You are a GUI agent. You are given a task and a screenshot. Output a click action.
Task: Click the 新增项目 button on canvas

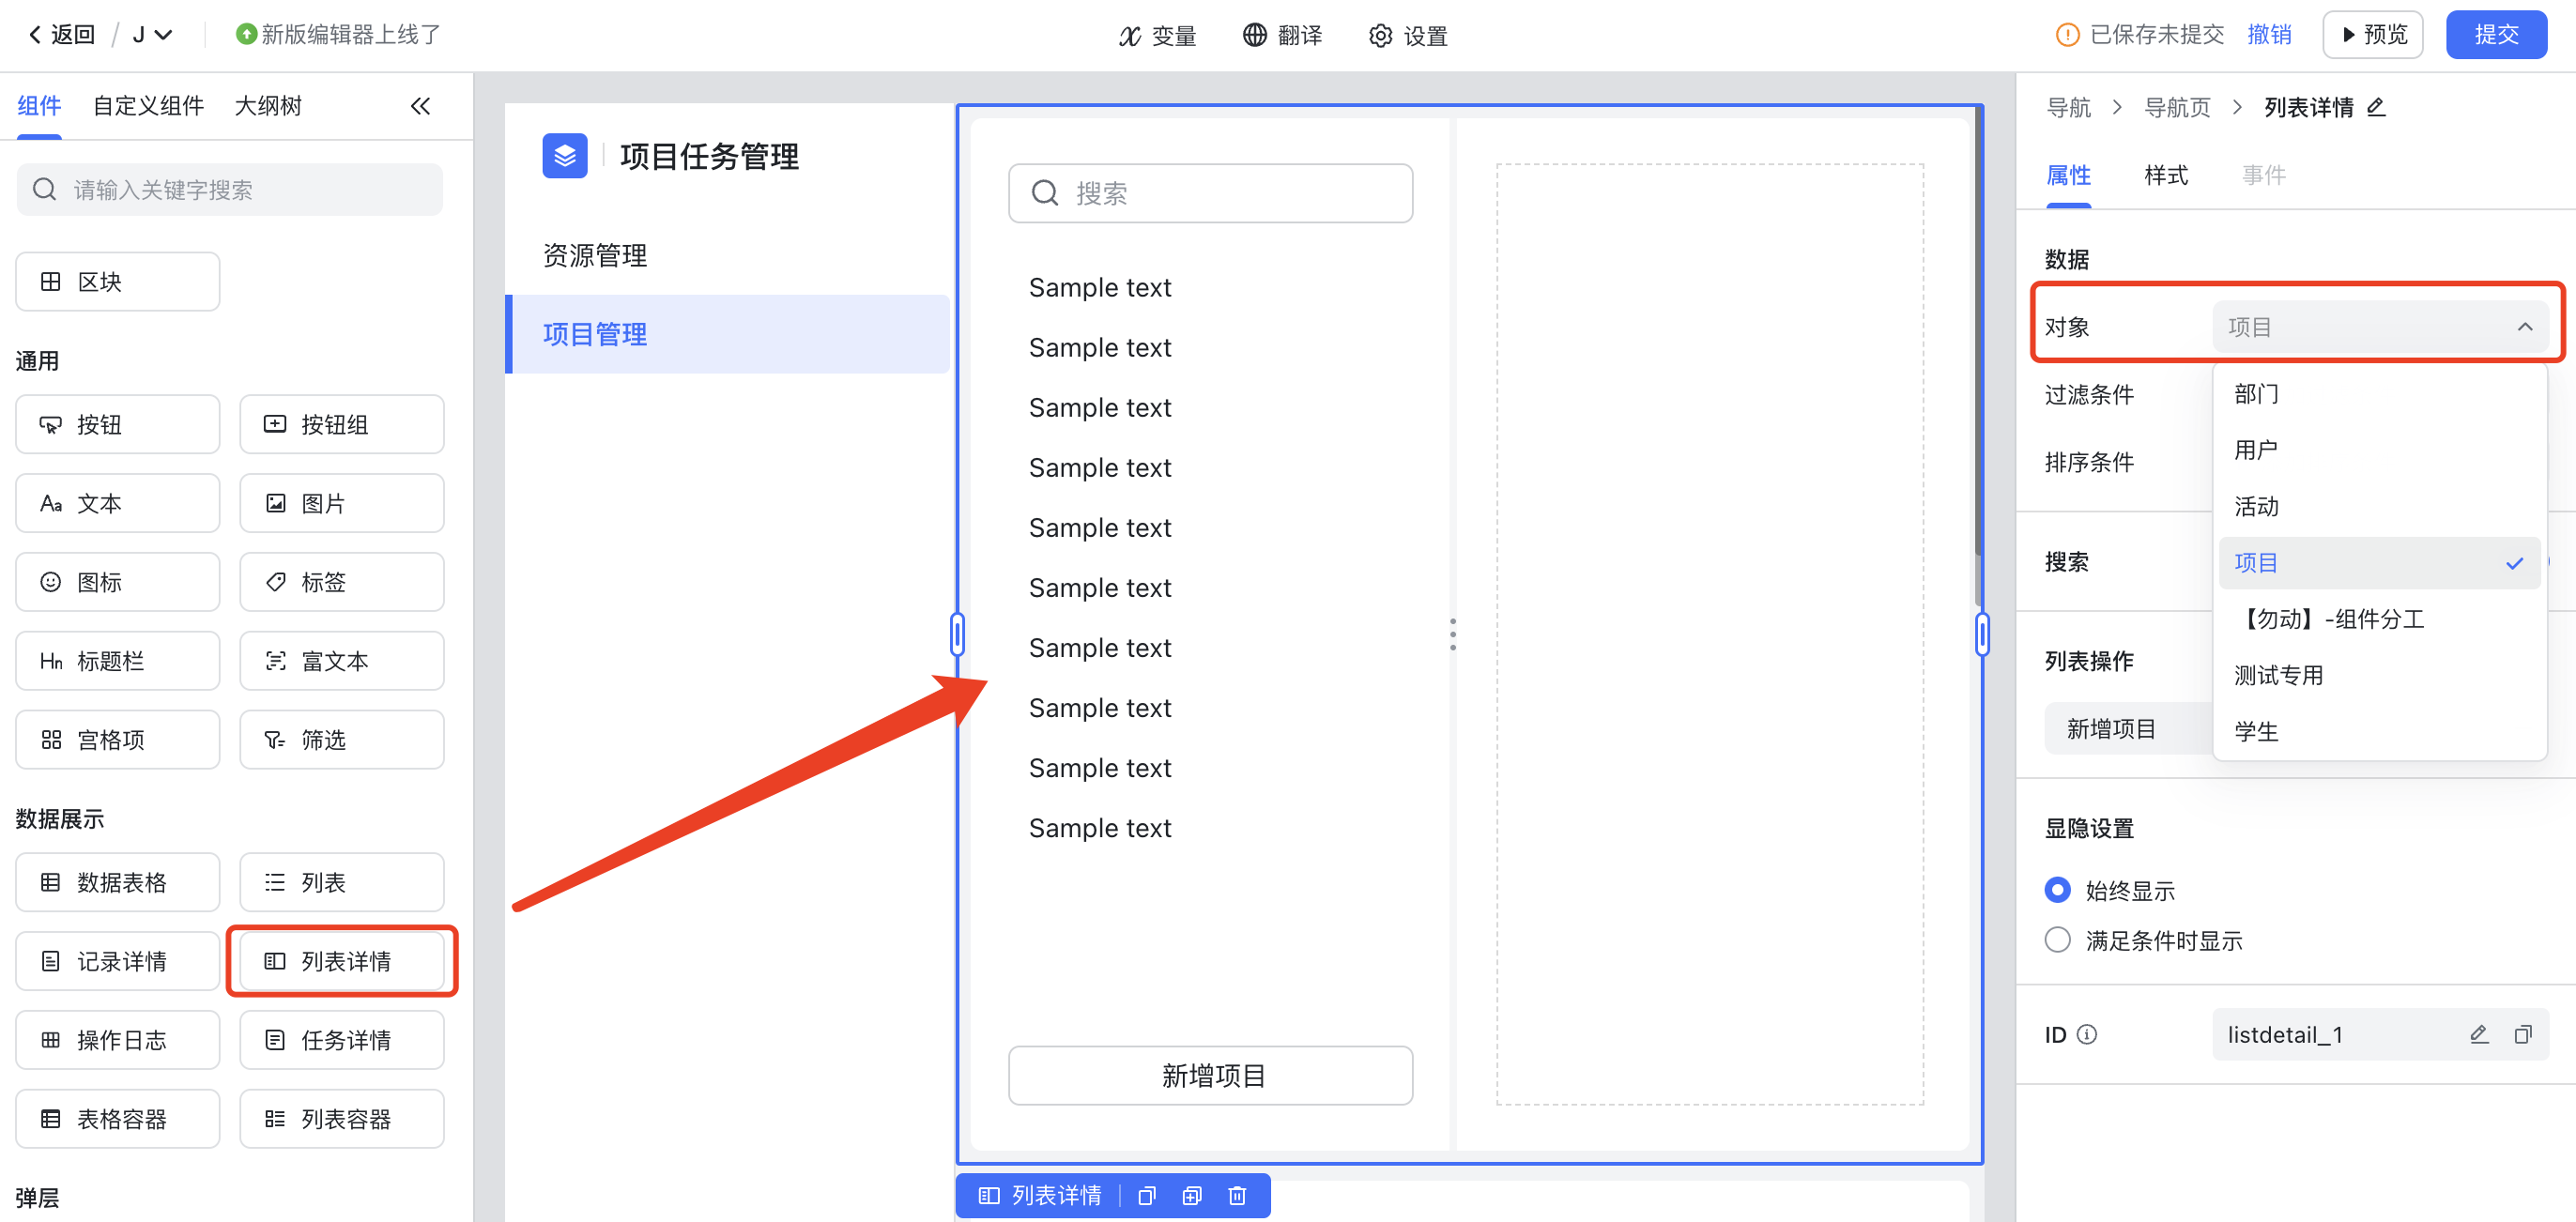[x=1210, y=1076]
